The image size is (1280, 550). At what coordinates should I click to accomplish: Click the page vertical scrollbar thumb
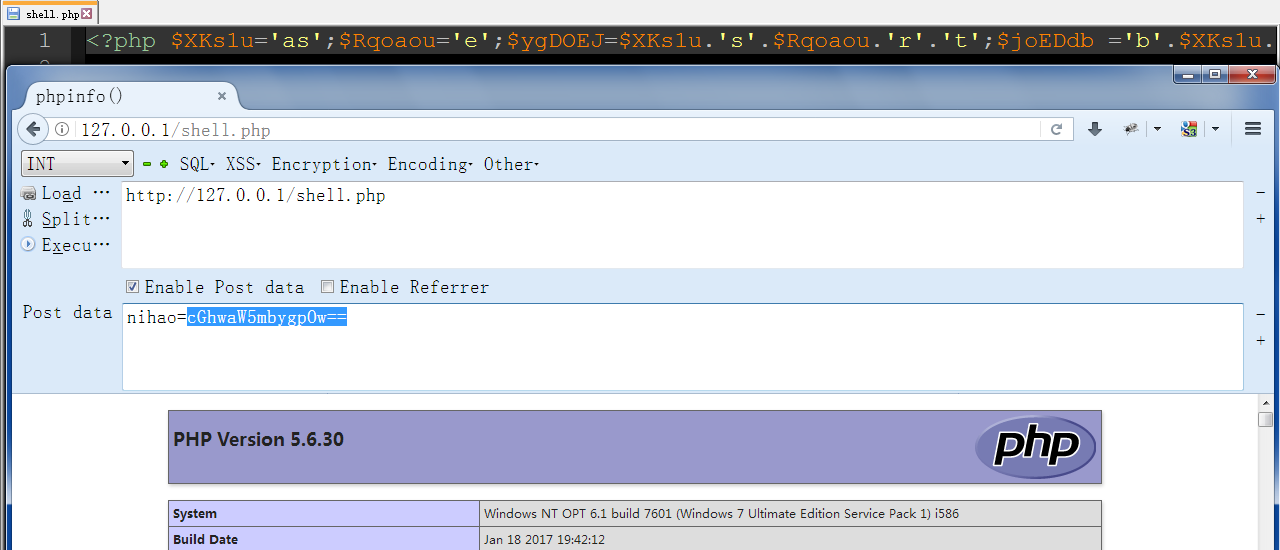[x=1265, y=419]
